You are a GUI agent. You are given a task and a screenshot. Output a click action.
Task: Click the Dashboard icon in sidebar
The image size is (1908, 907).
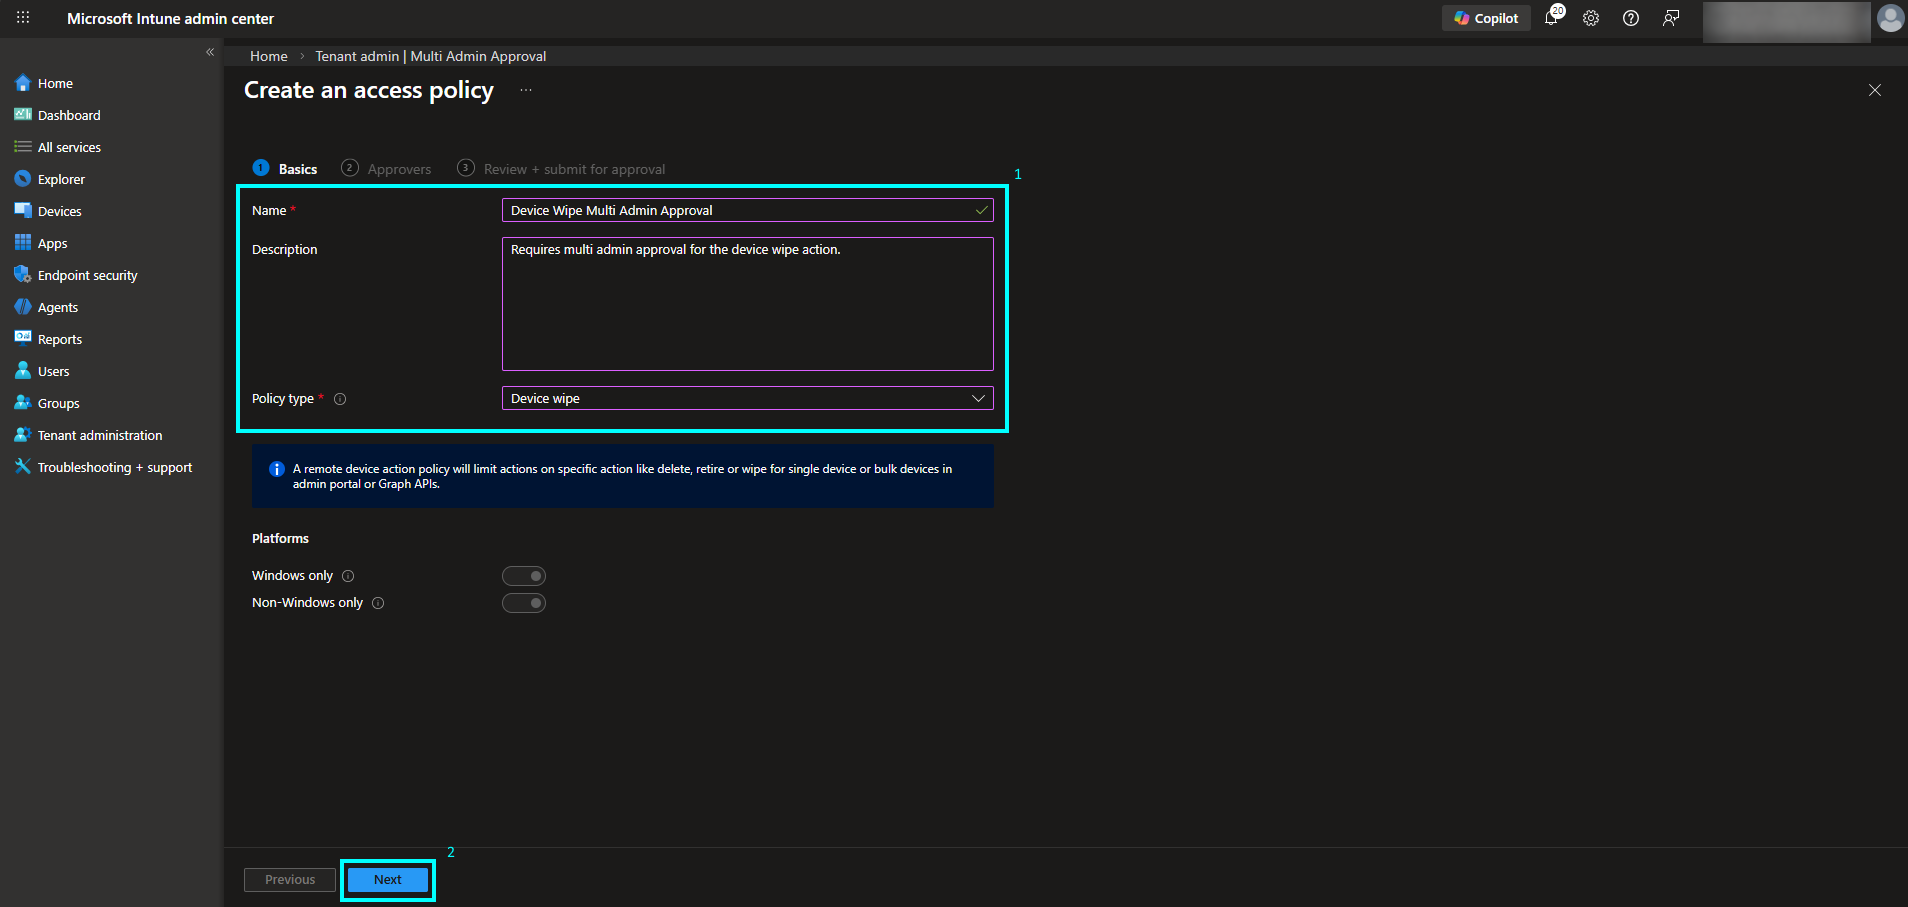click(x=23, y=115)
